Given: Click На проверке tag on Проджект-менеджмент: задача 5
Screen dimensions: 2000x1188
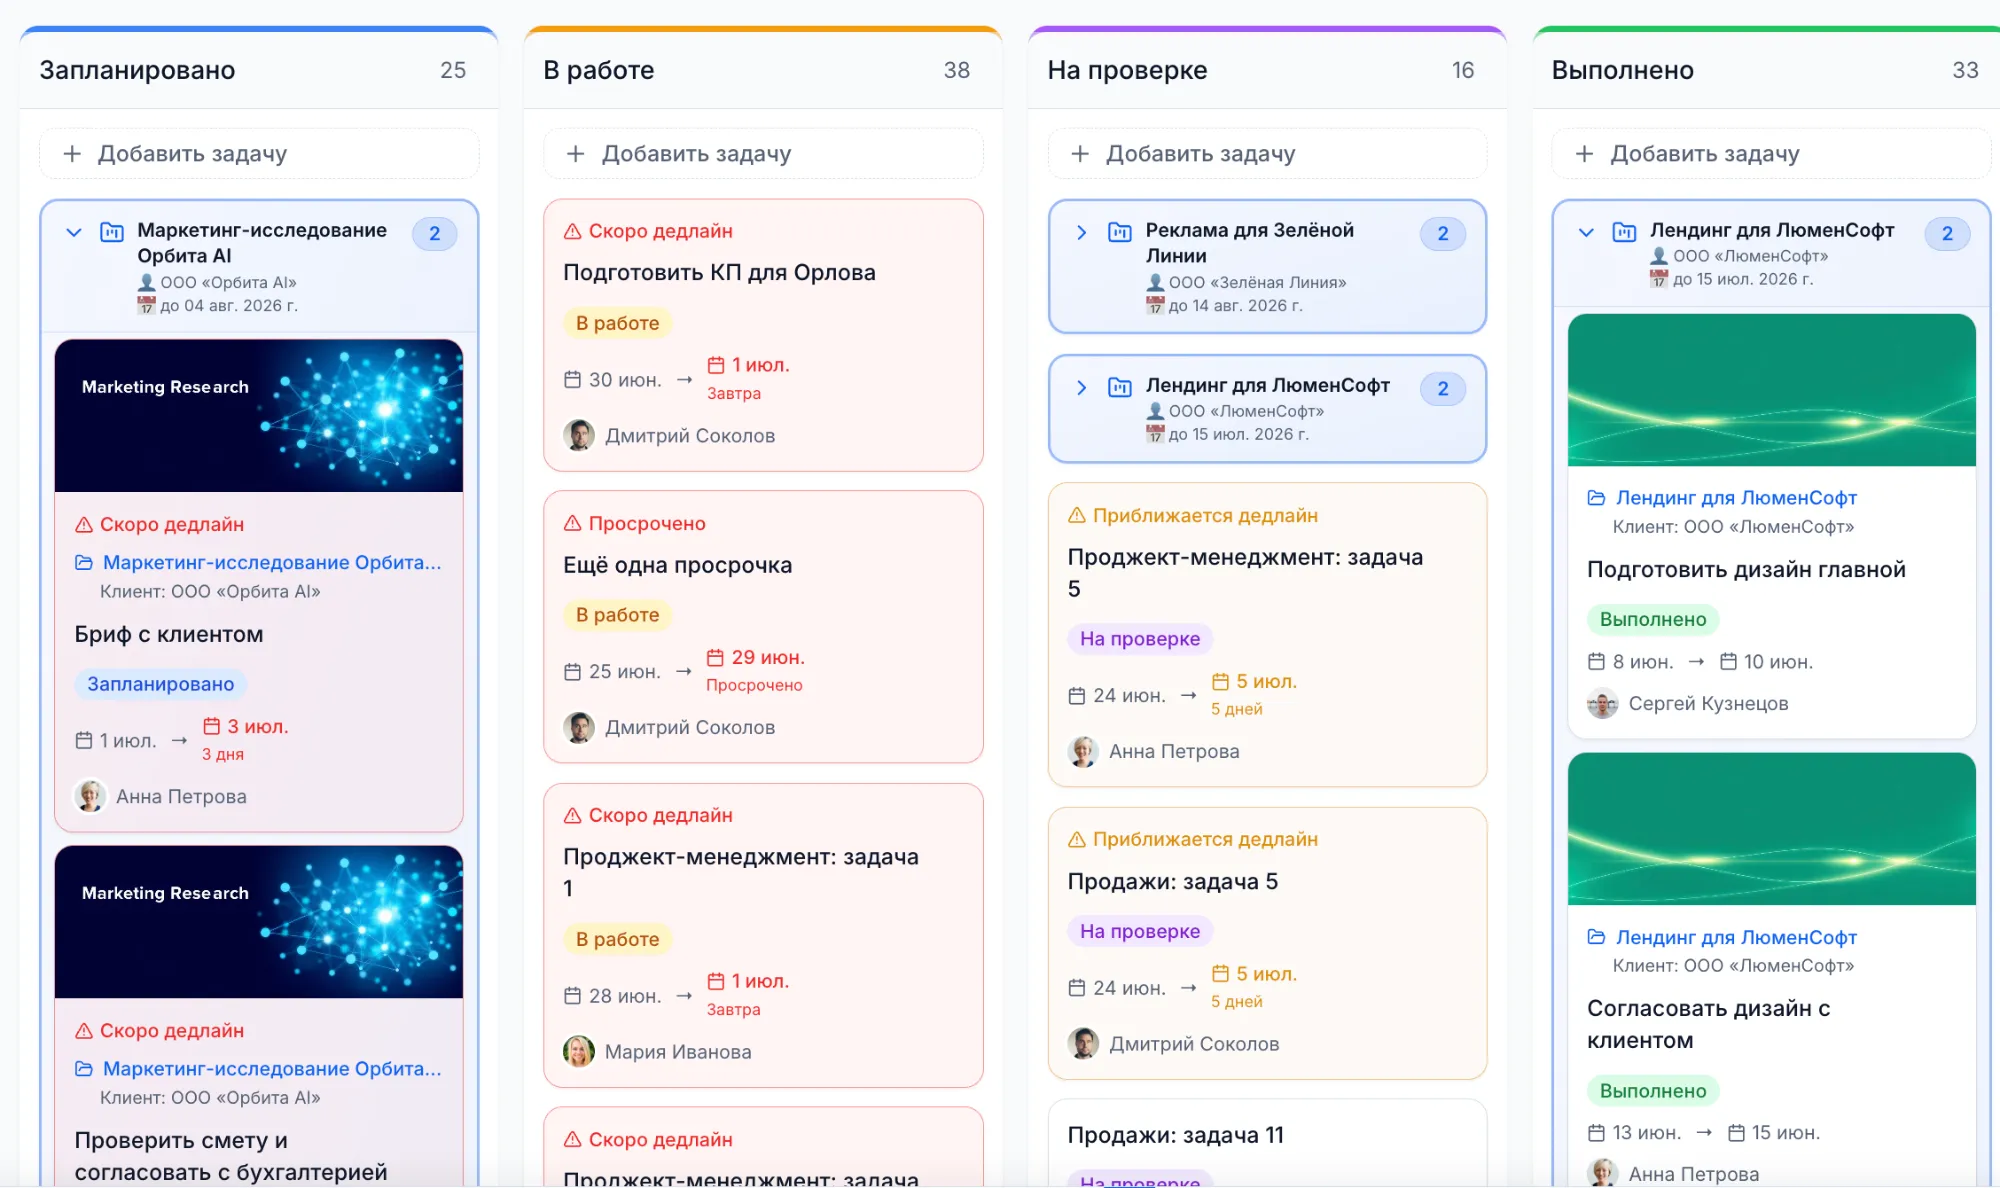Looking at the screenshot, I should (x=1140, y=639).
